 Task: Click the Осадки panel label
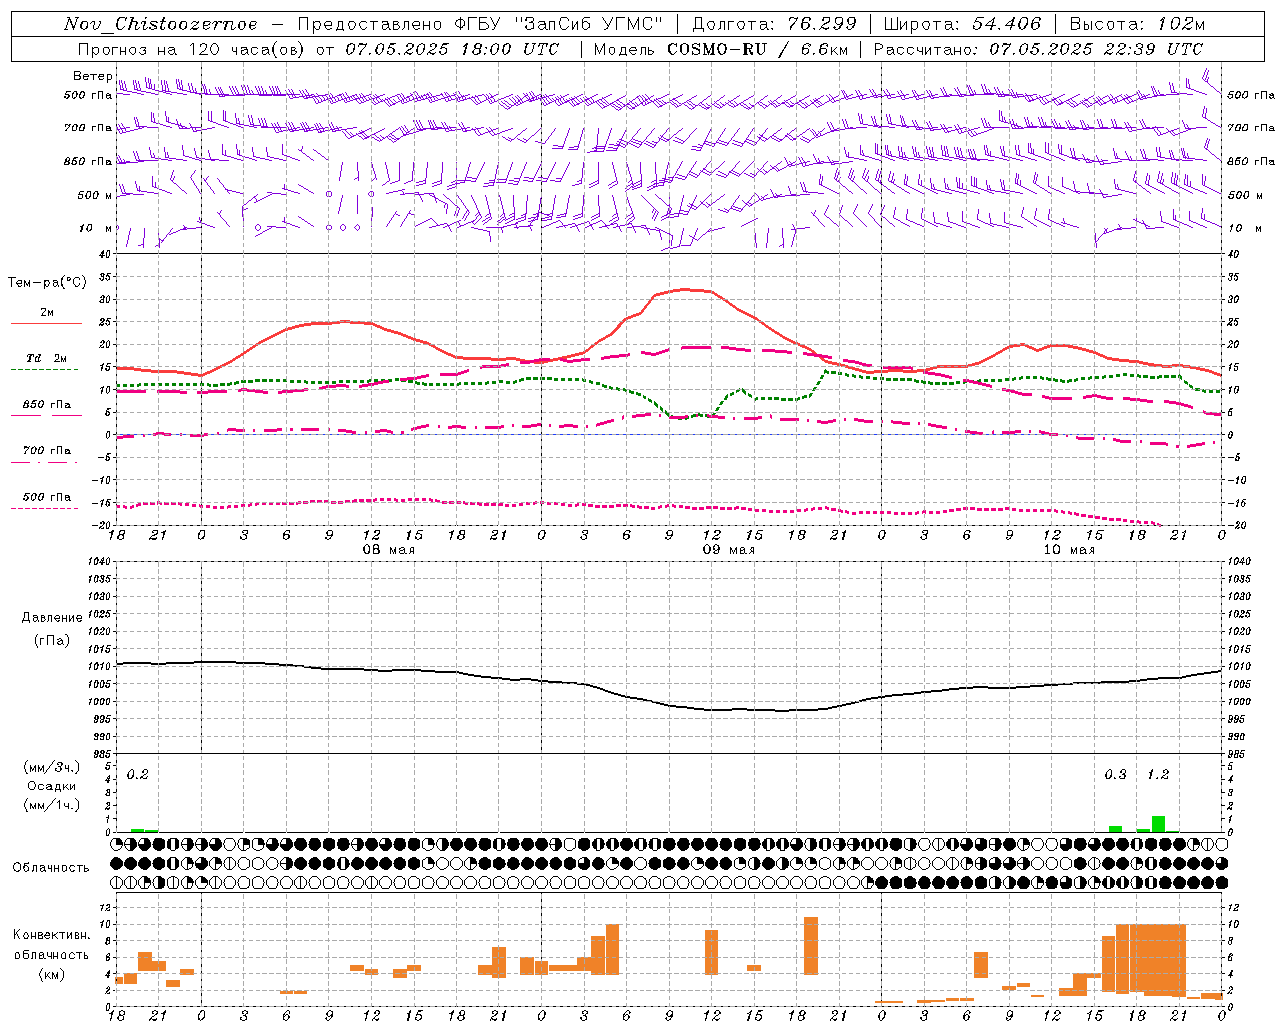click(x=51, y=786)
